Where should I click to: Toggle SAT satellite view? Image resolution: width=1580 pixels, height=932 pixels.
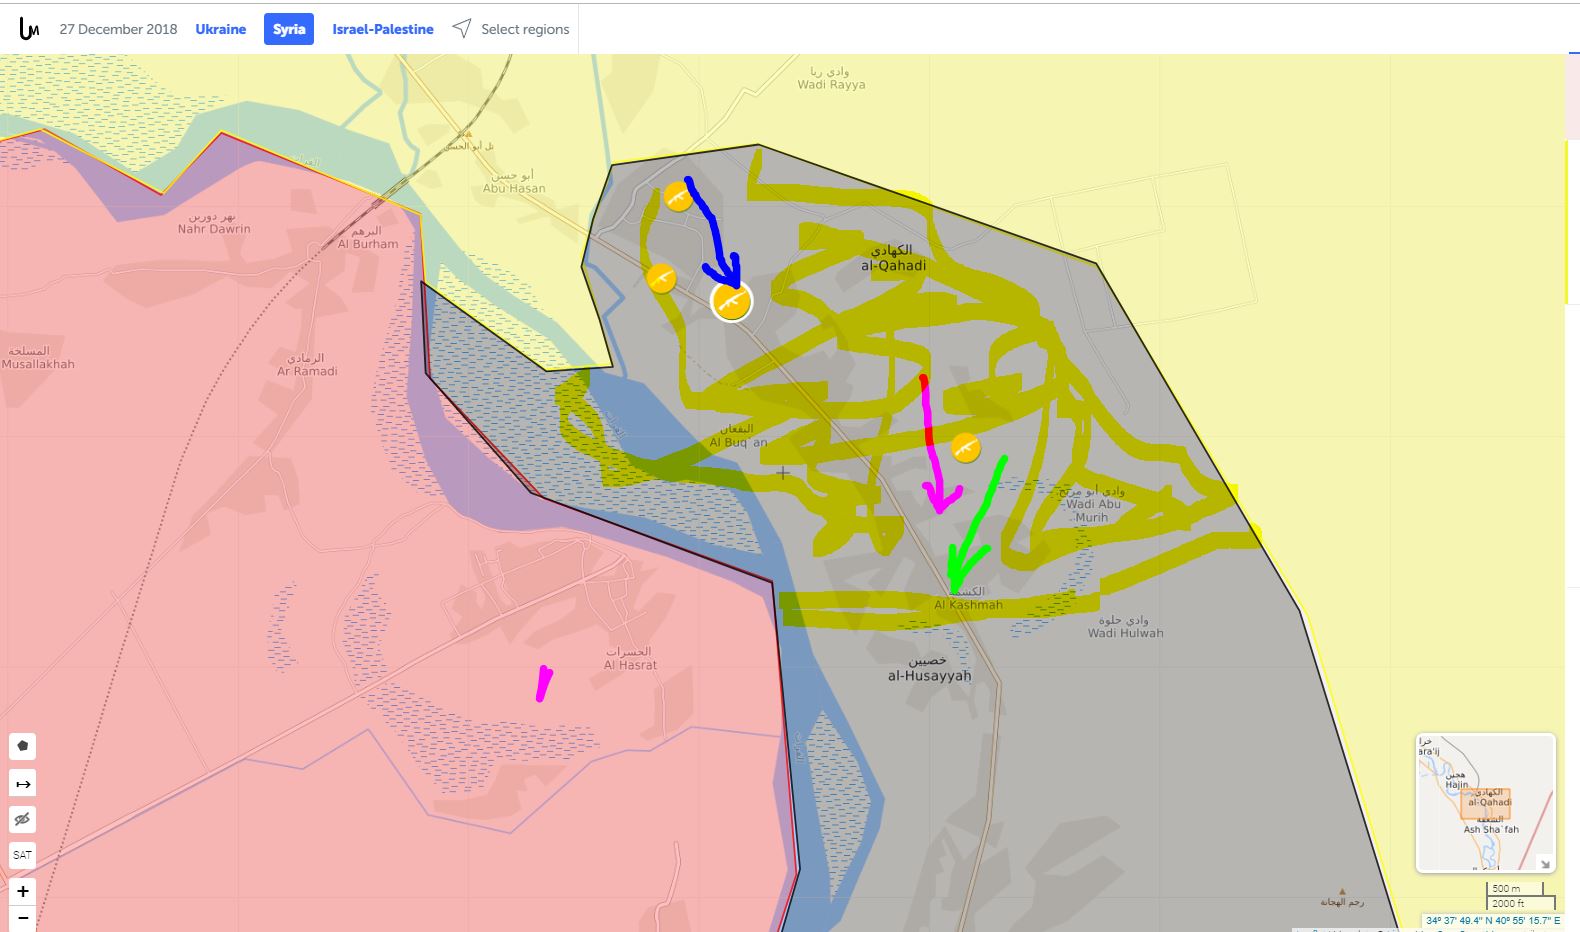point(22,855)
